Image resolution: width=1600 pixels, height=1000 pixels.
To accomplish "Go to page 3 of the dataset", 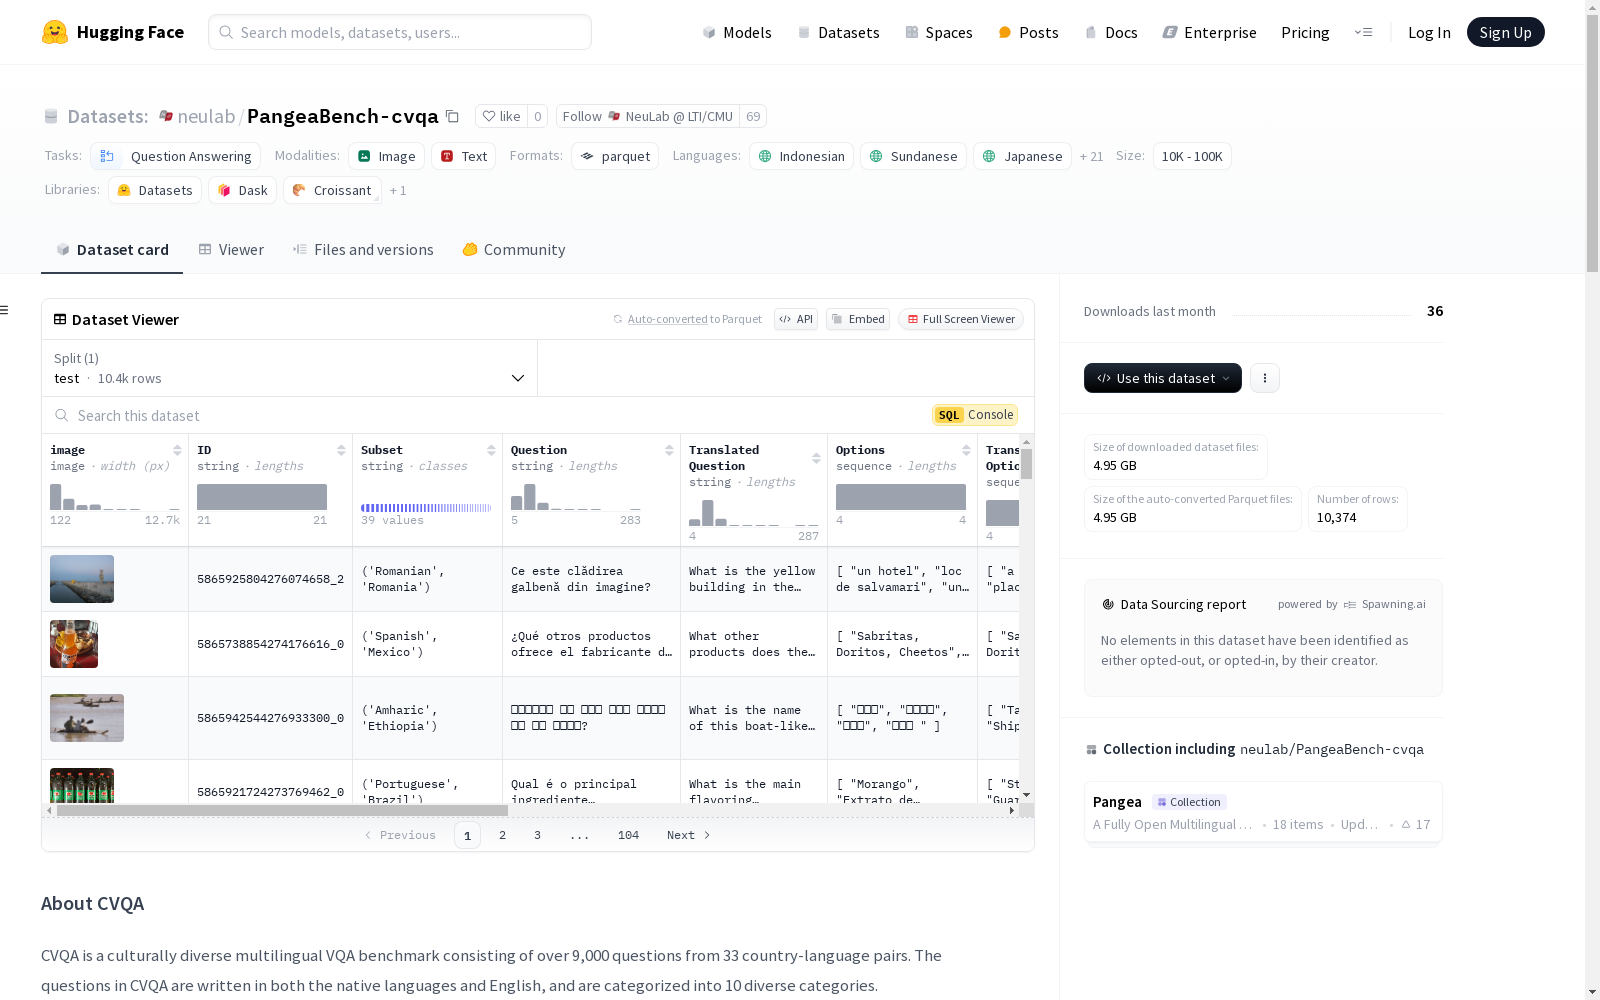I will click(537, 835).
